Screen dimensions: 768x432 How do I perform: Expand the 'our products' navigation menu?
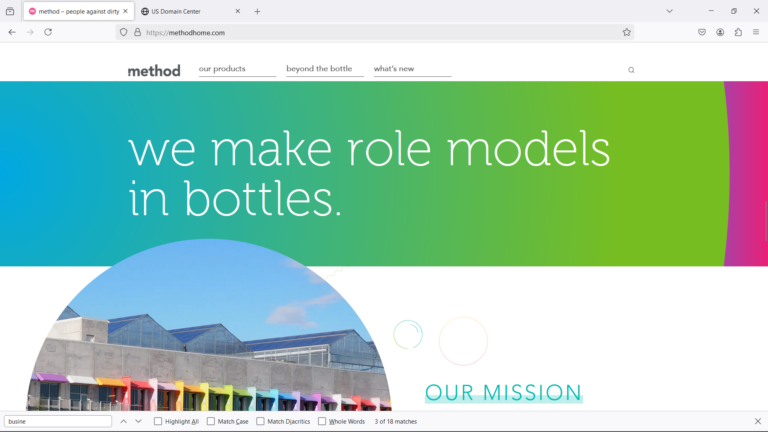pos(223,69)
